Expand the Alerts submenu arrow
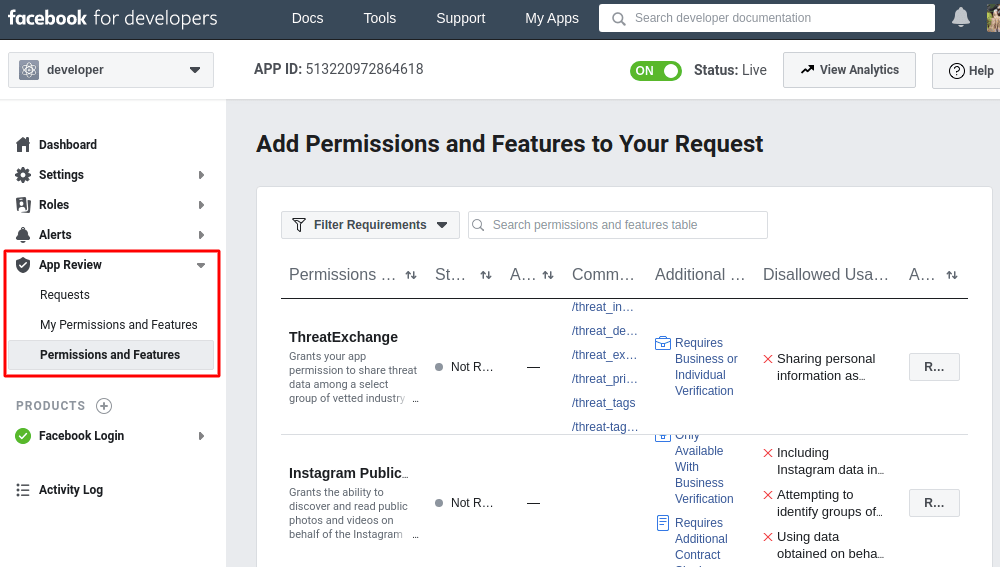 coord(201,235)
